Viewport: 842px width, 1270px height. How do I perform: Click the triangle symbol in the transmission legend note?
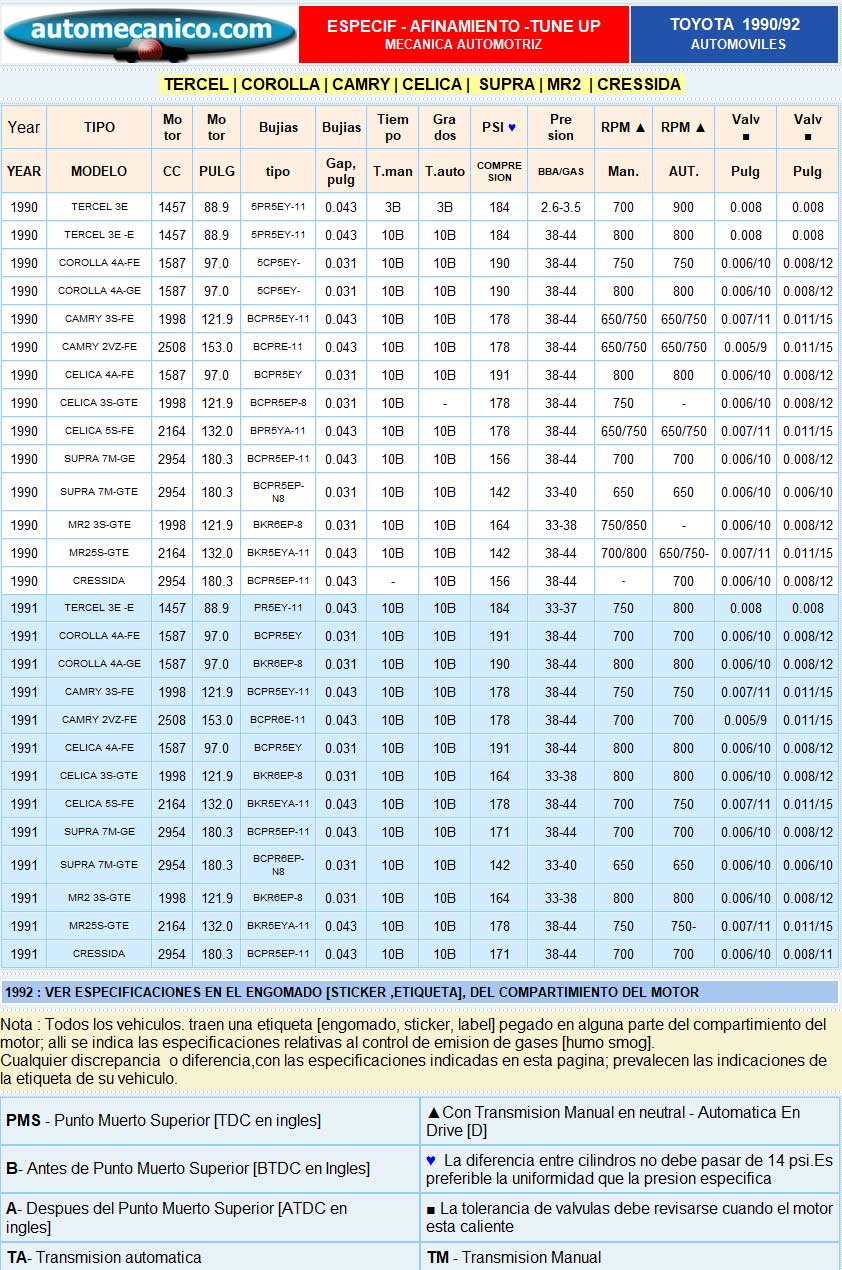coord(433,1112)
